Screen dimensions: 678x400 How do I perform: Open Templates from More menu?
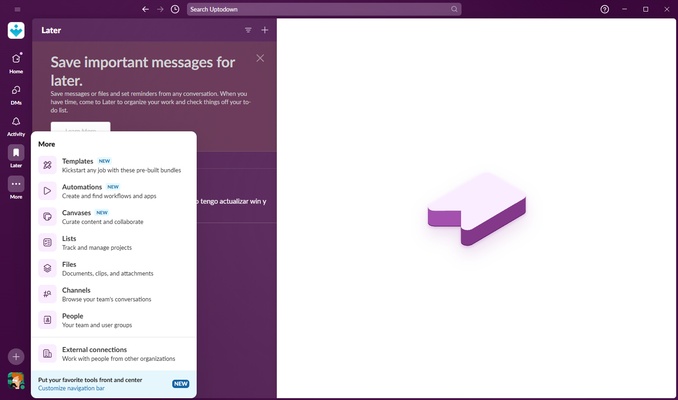click(114, 165)
